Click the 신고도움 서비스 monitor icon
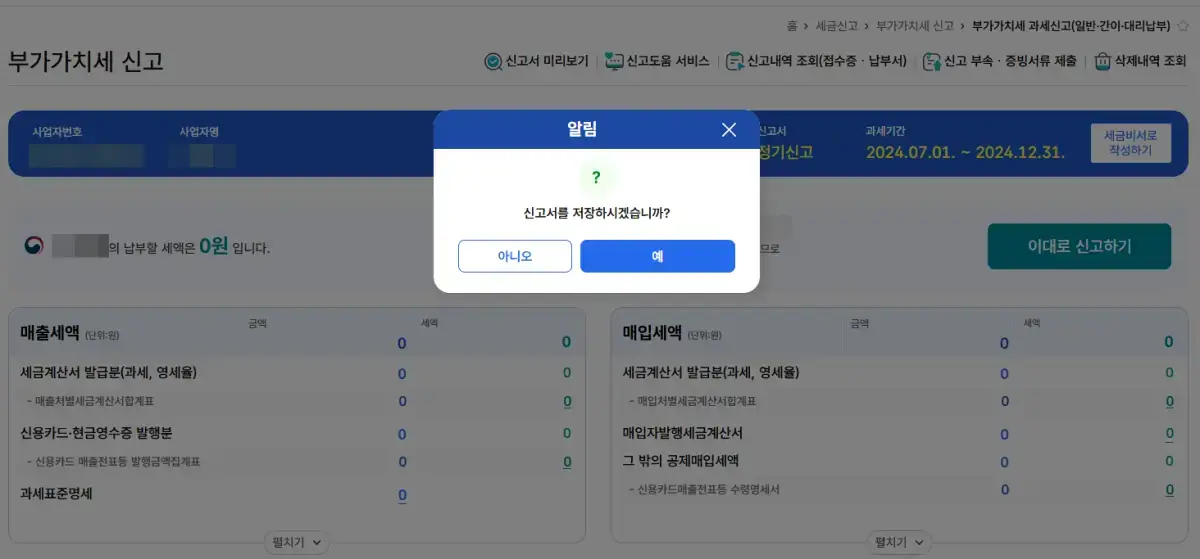The width and height of the screenshot is (1200, 559). coord(614,61)
